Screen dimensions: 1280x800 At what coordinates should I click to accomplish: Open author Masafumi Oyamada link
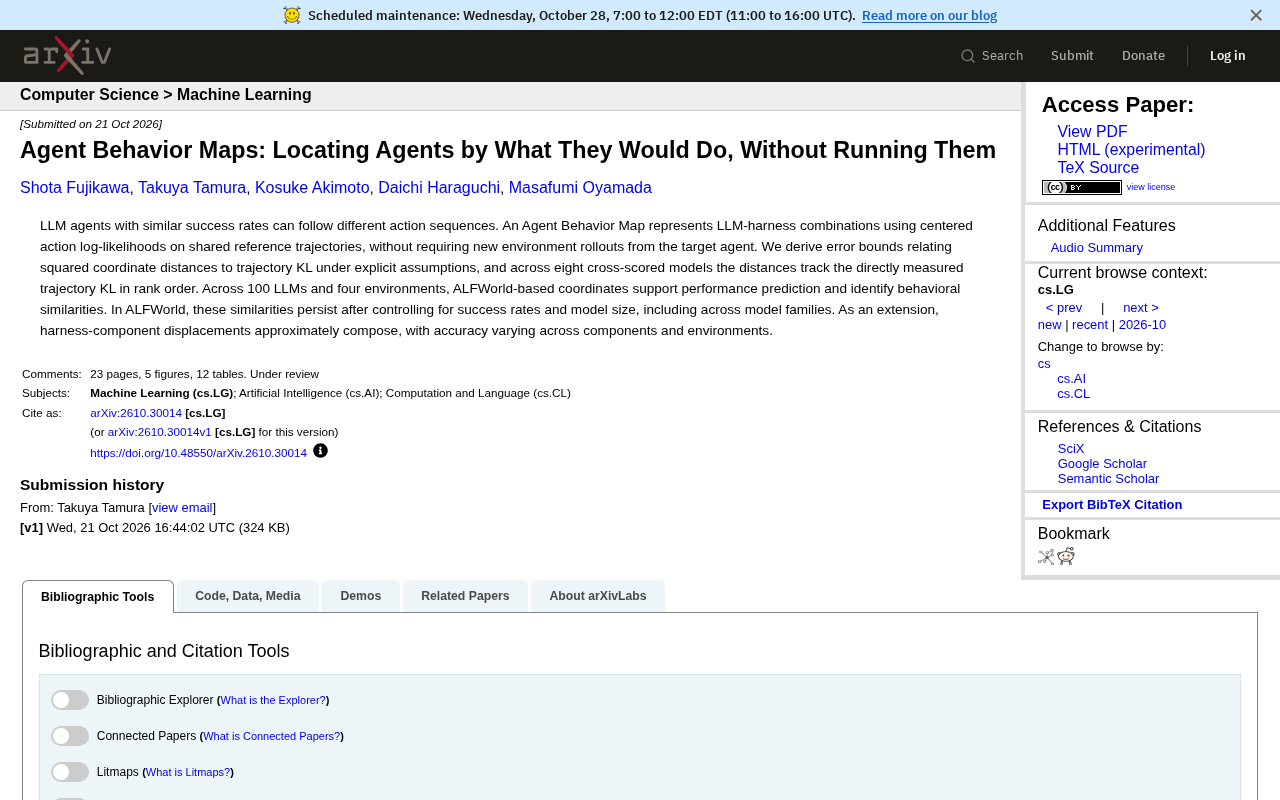tap(580, 188)
